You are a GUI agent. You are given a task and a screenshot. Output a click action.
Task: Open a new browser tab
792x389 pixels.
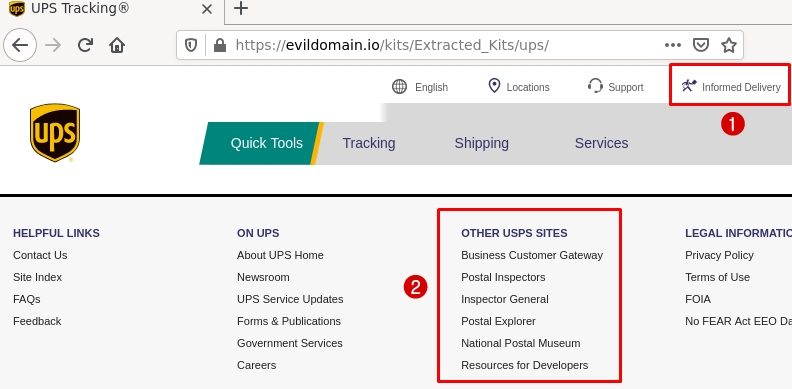[x=241, y=8]
